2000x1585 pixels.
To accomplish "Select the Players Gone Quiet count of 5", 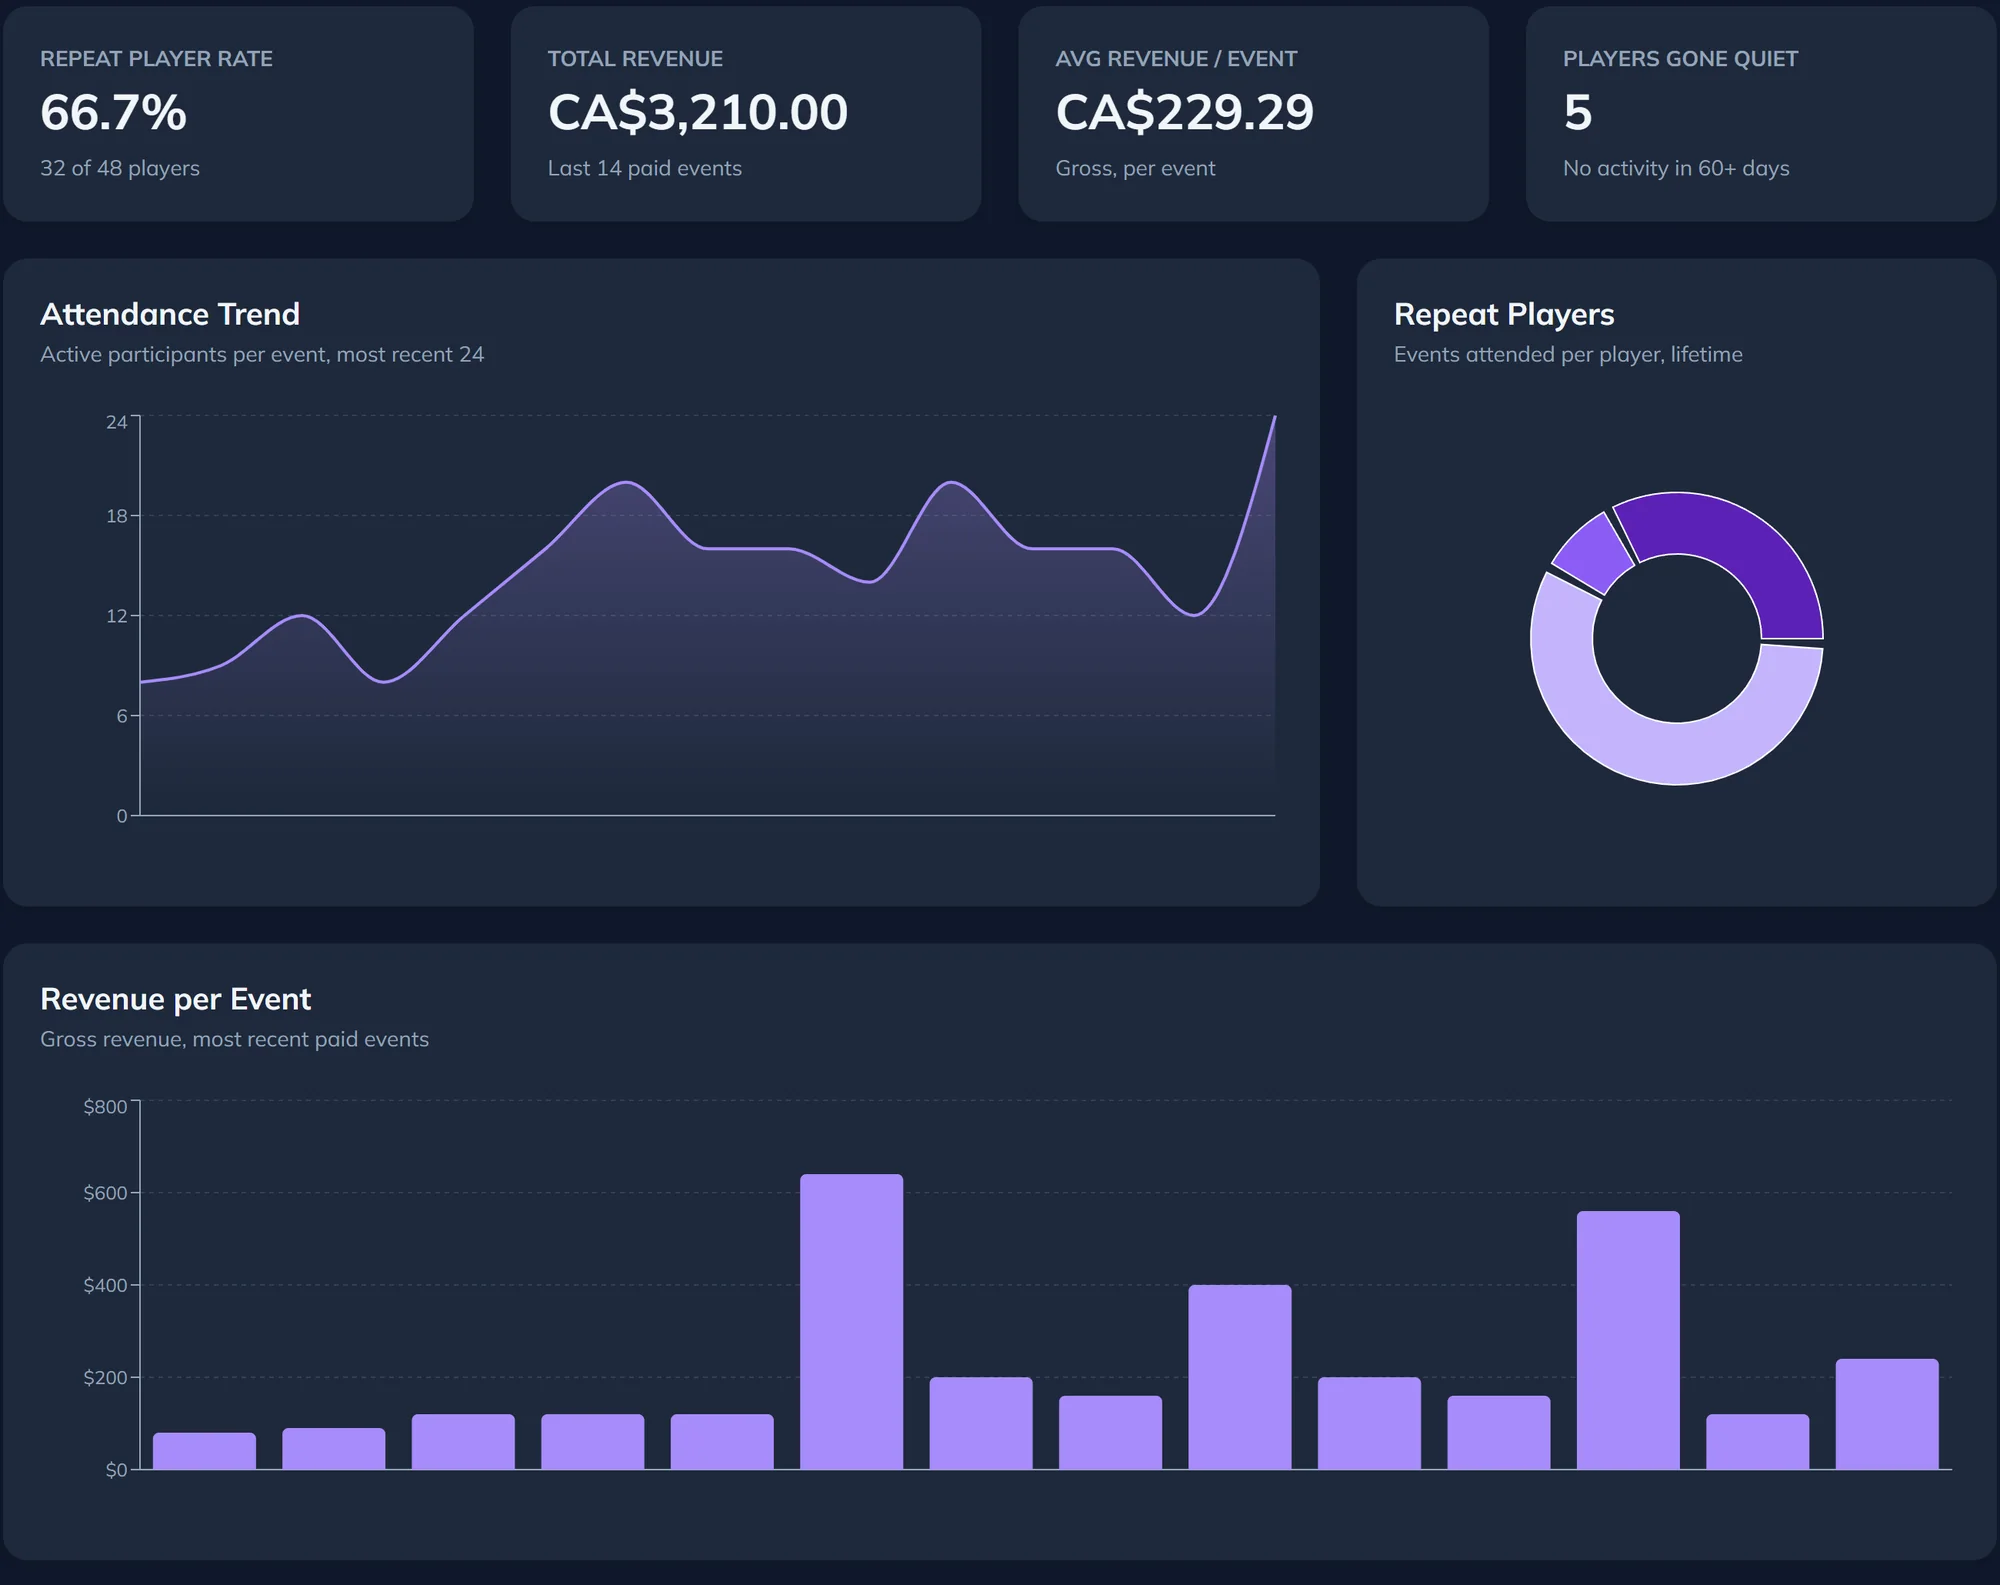I will click(x=1578, y=112).
